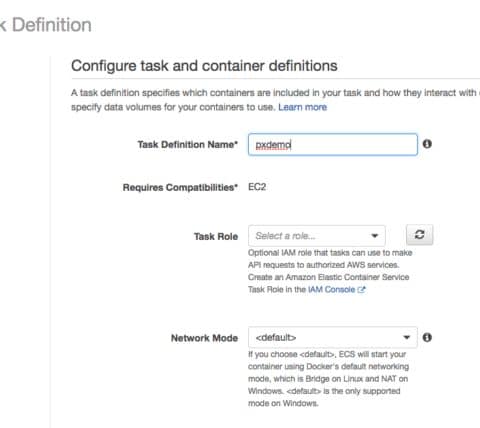Open the Learn more link

302,107
